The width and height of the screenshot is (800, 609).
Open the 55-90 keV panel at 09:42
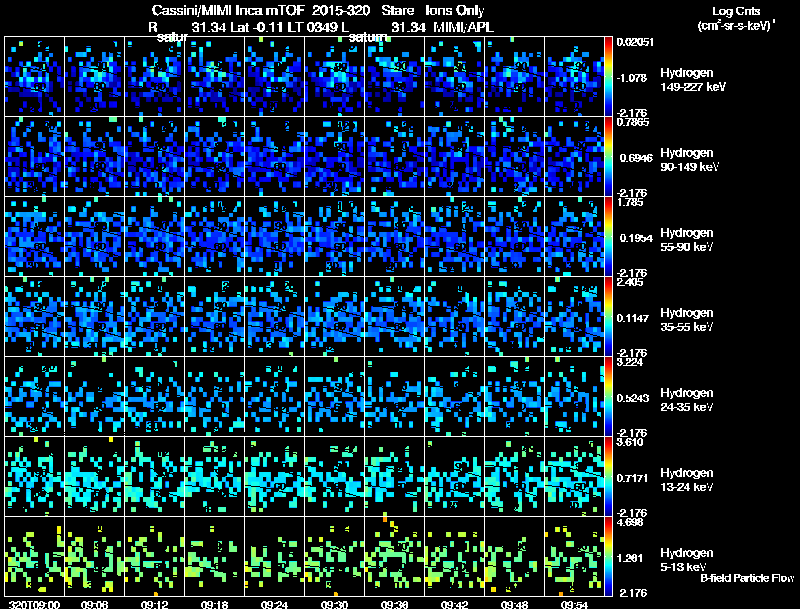pos(454,237)
